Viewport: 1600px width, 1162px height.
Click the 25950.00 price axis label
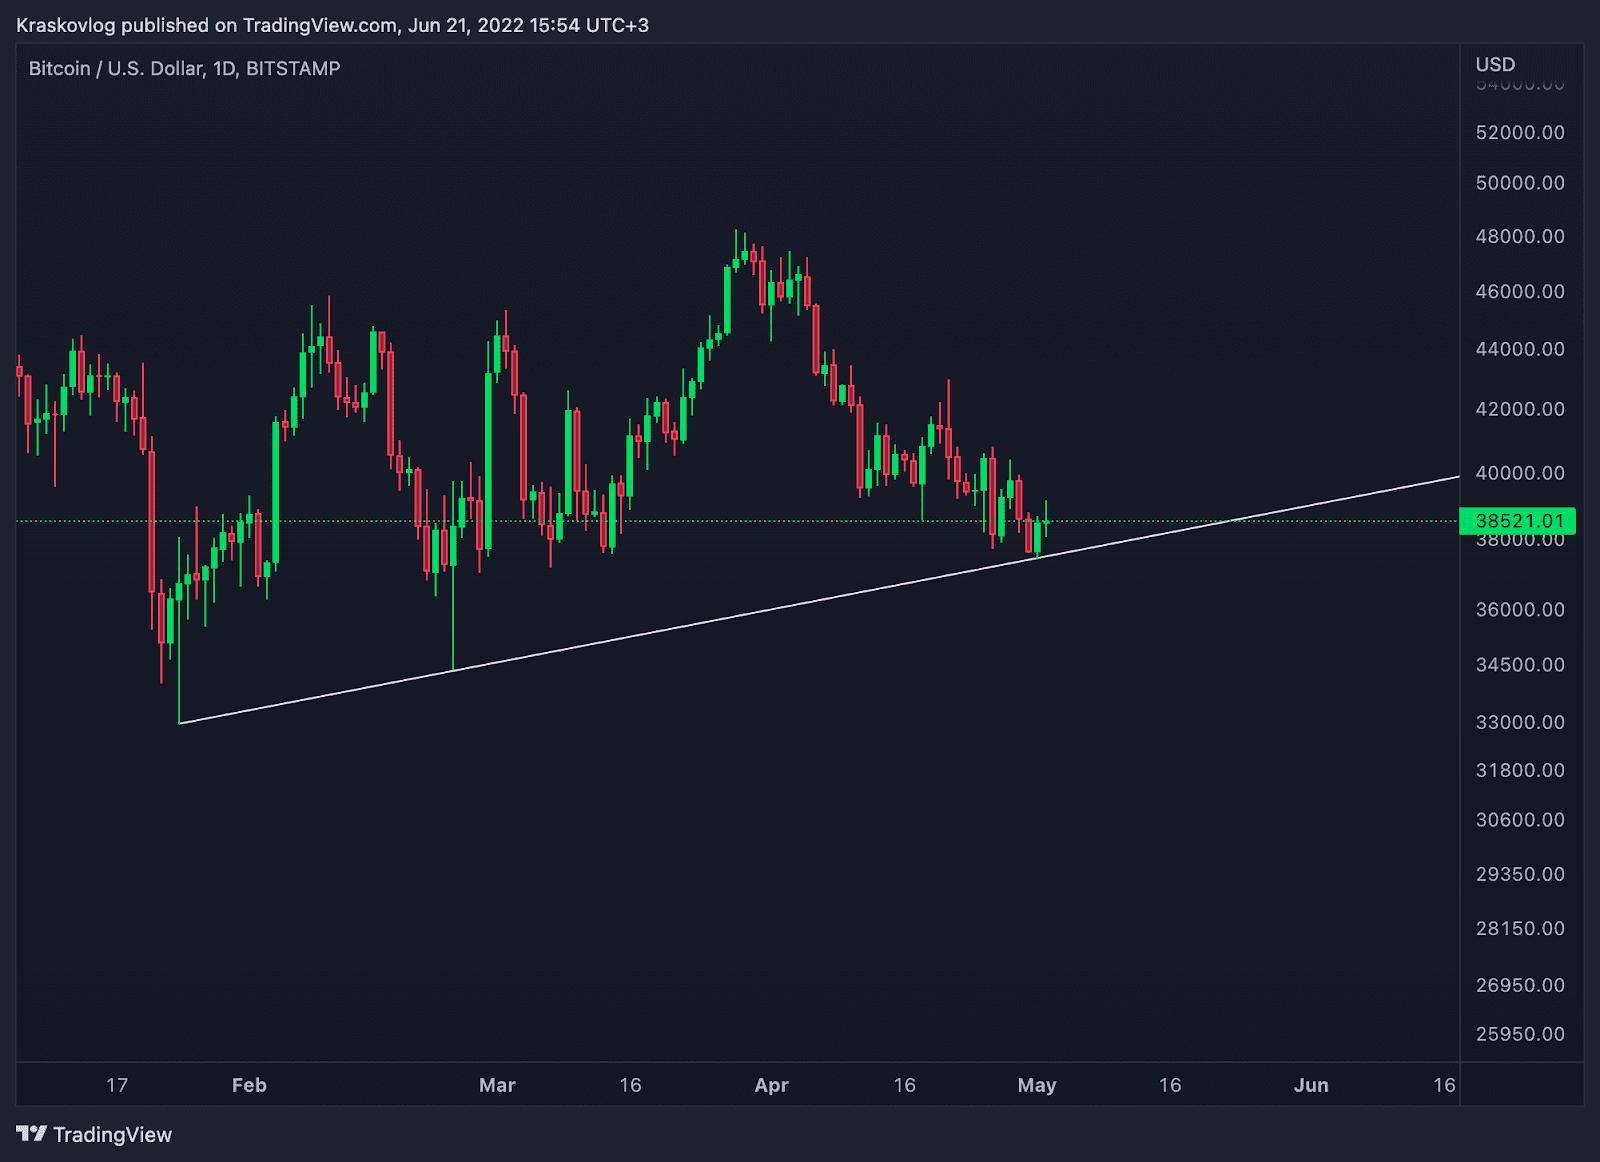(1520, 1034)
